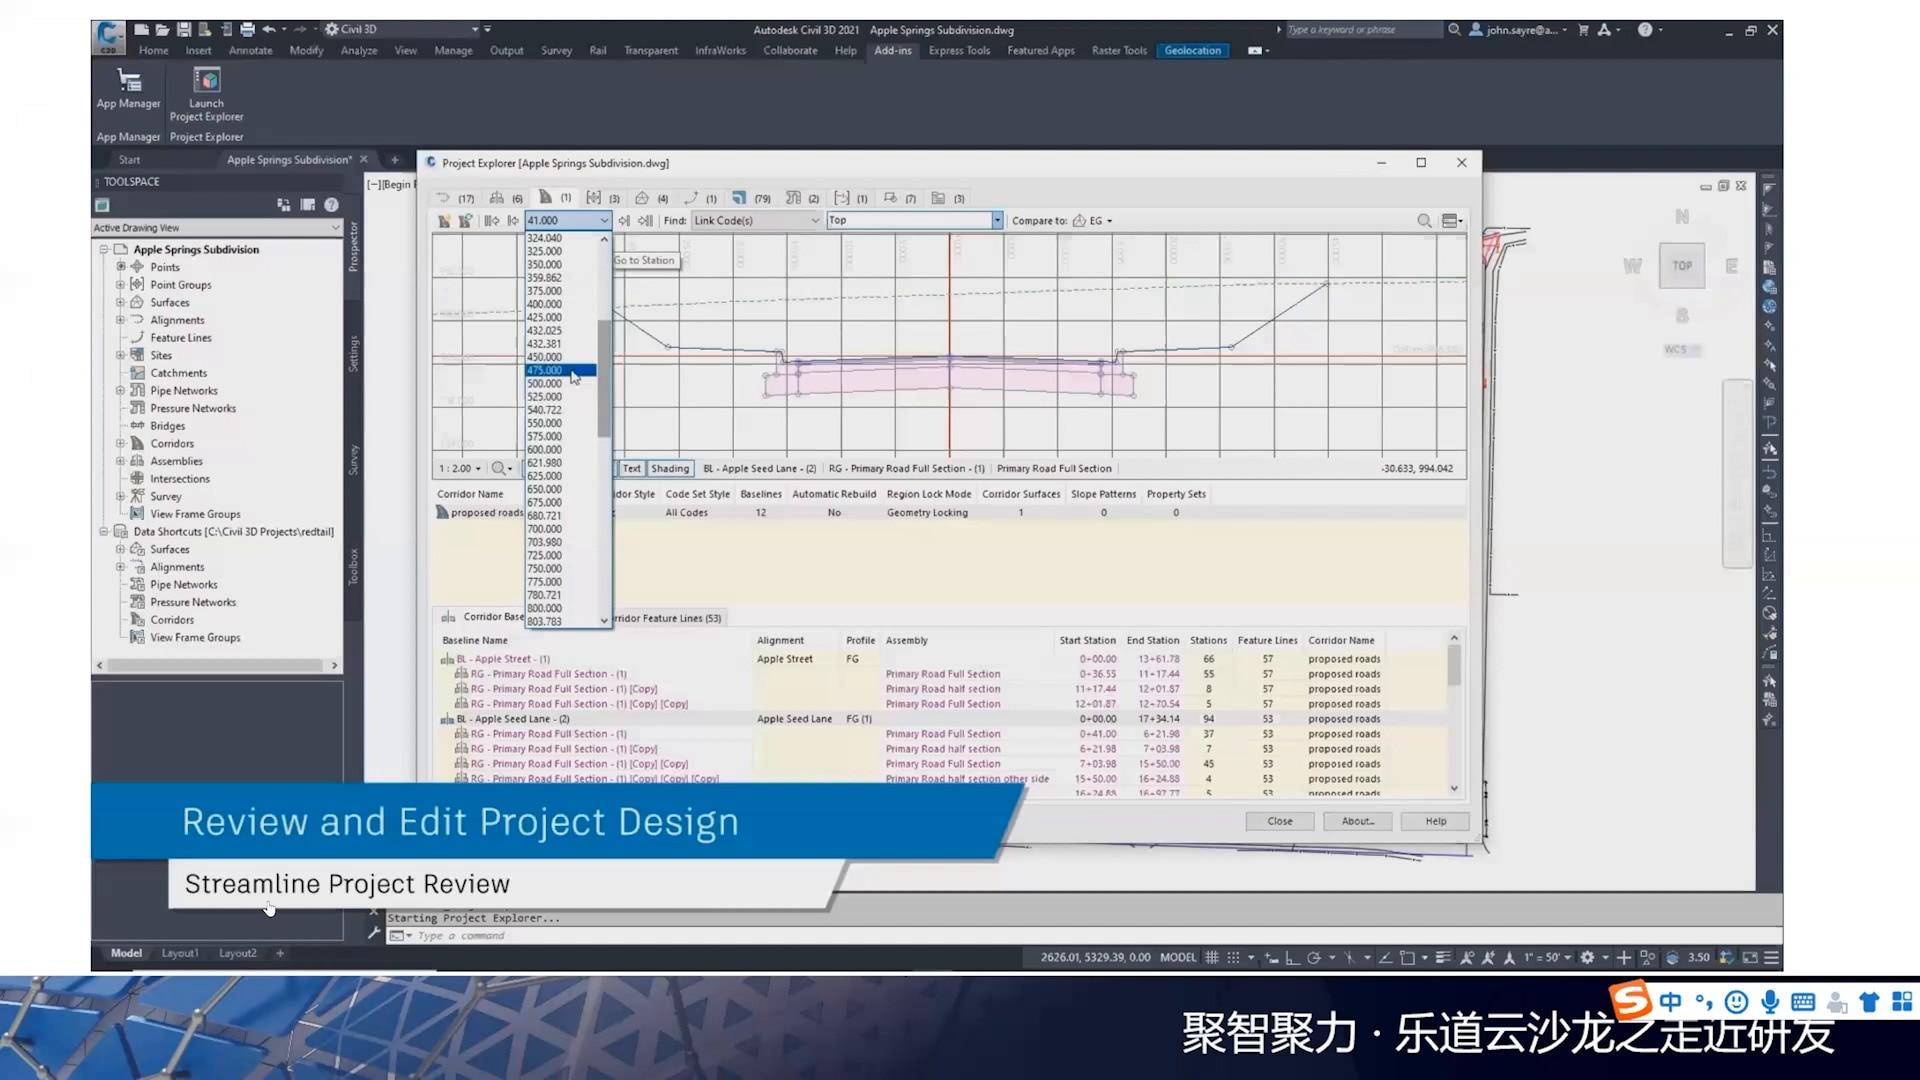Toggle snap mode in the status bar
This screenshot has height=1080, width=1920.
pyautogui.click(x=1233, y=957)
